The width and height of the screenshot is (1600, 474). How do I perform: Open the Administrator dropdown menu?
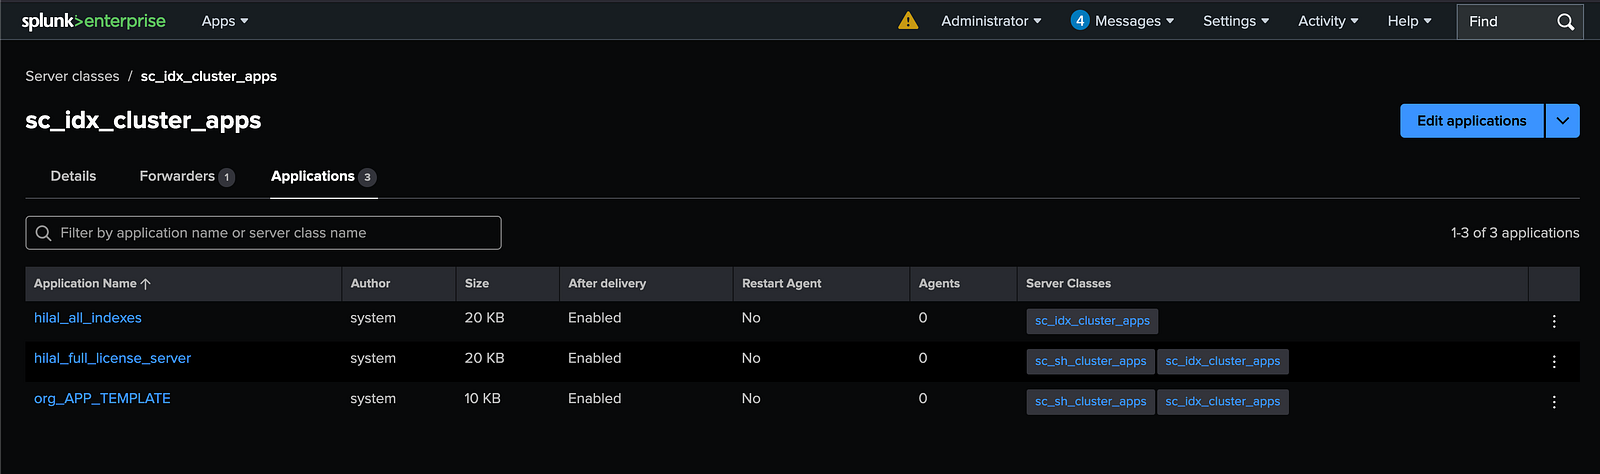(x=991, y=21)
